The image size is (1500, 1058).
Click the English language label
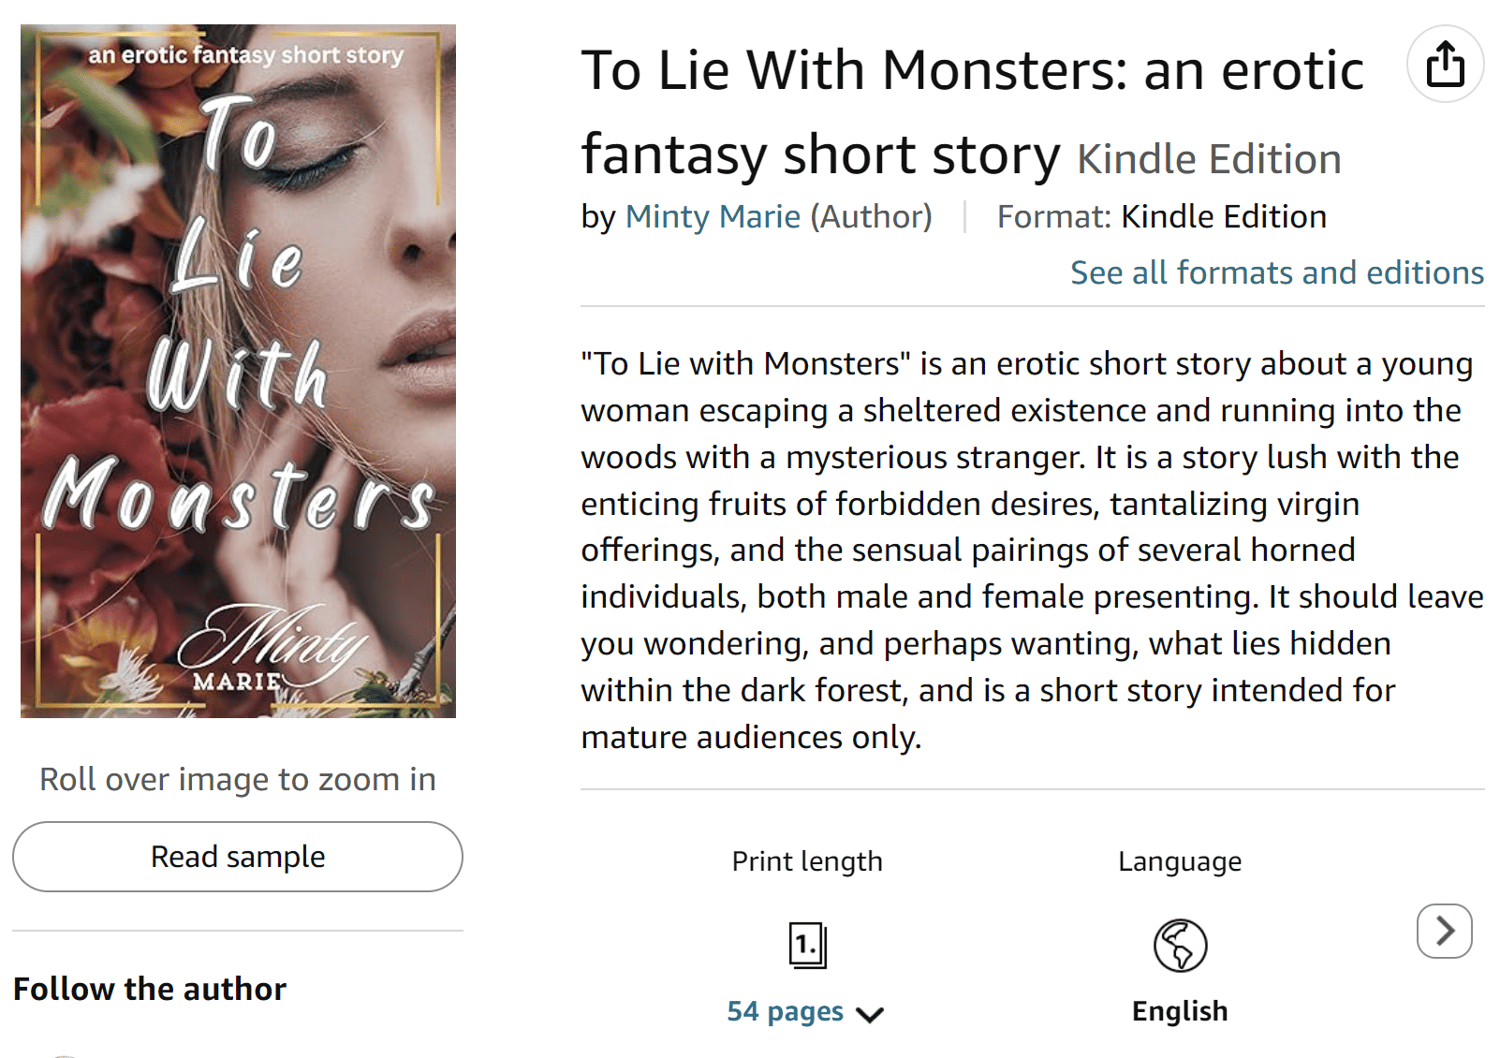pyautogui.click(x=1180, y=1010)
